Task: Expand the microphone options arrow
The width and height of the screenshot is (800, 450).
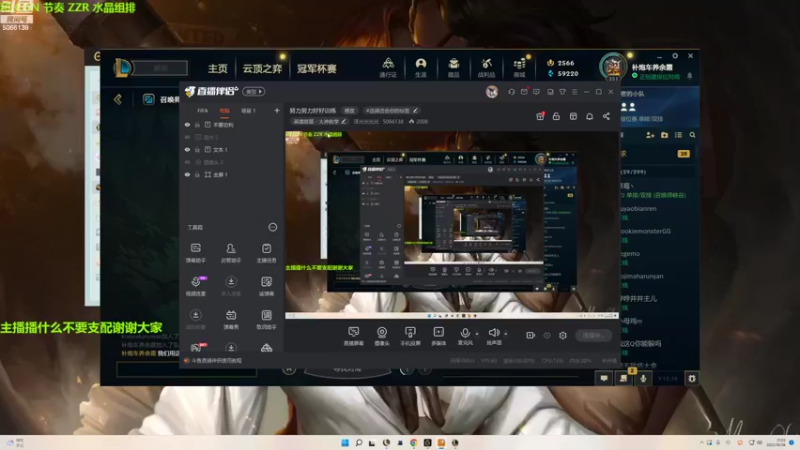Action: pyautogui.click(x=477, y=334)
